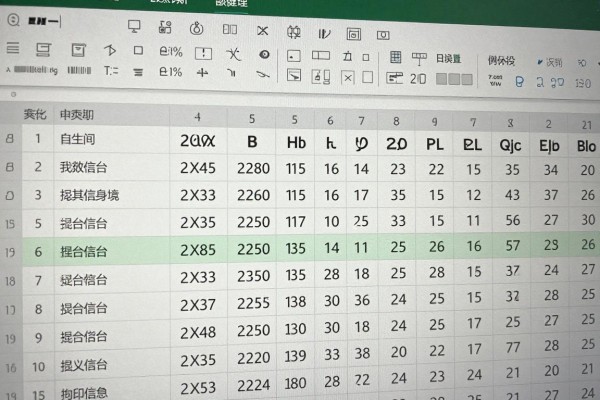Click the grid table icon
This screenshot has height=400, width=600.
click(x=396, y=57)
